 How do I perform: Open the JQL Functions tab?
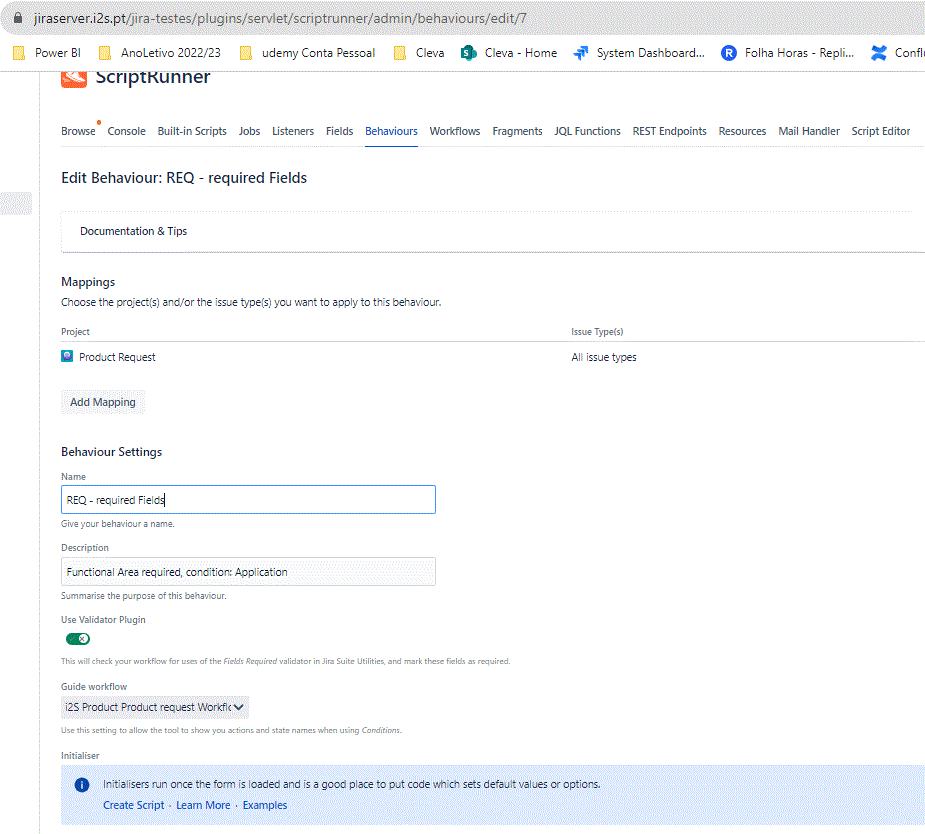(x=587, y=131)
